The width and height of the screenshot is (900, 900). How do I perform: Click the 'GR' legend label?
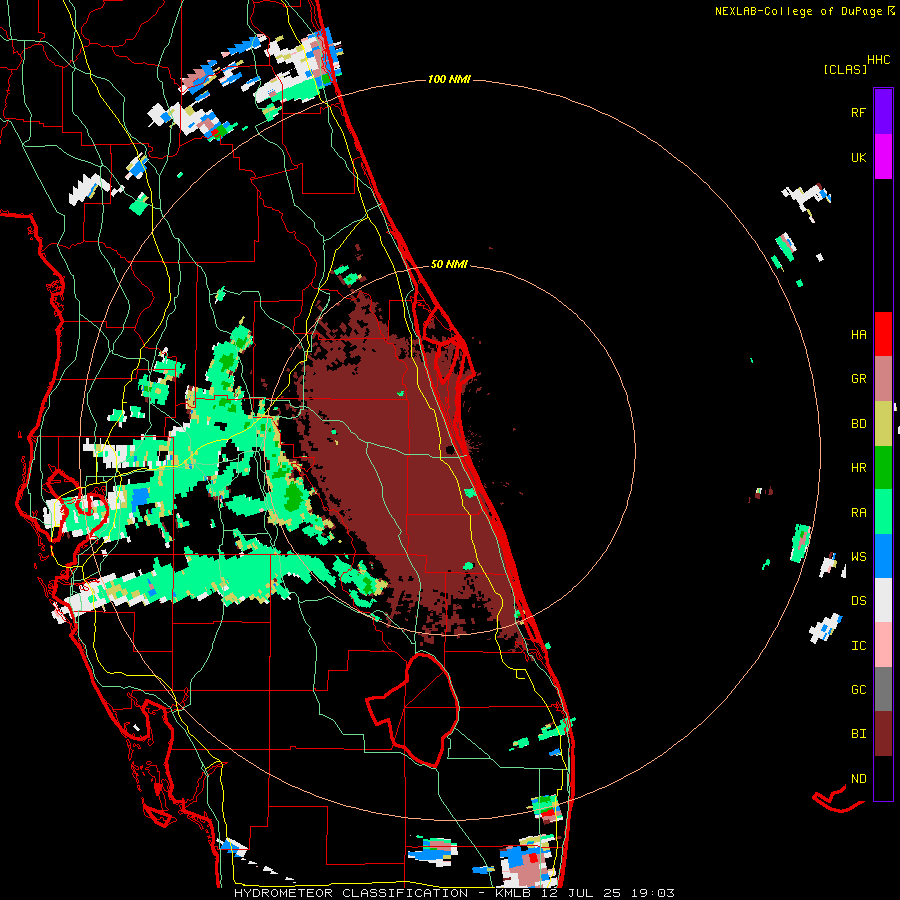pyautogui.click(x=858, y=379)
